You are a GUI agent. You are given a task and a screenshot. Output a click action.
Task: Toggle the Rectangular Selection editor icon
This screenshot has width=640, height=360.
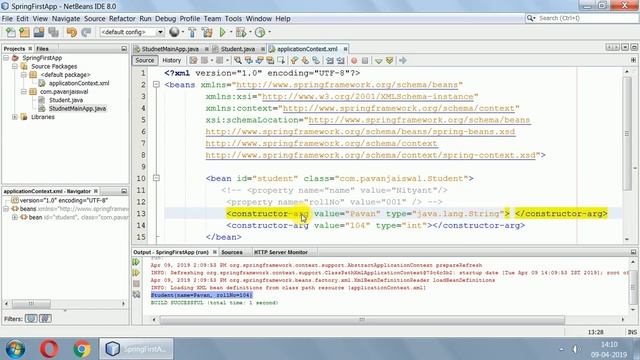coord(281,60)
